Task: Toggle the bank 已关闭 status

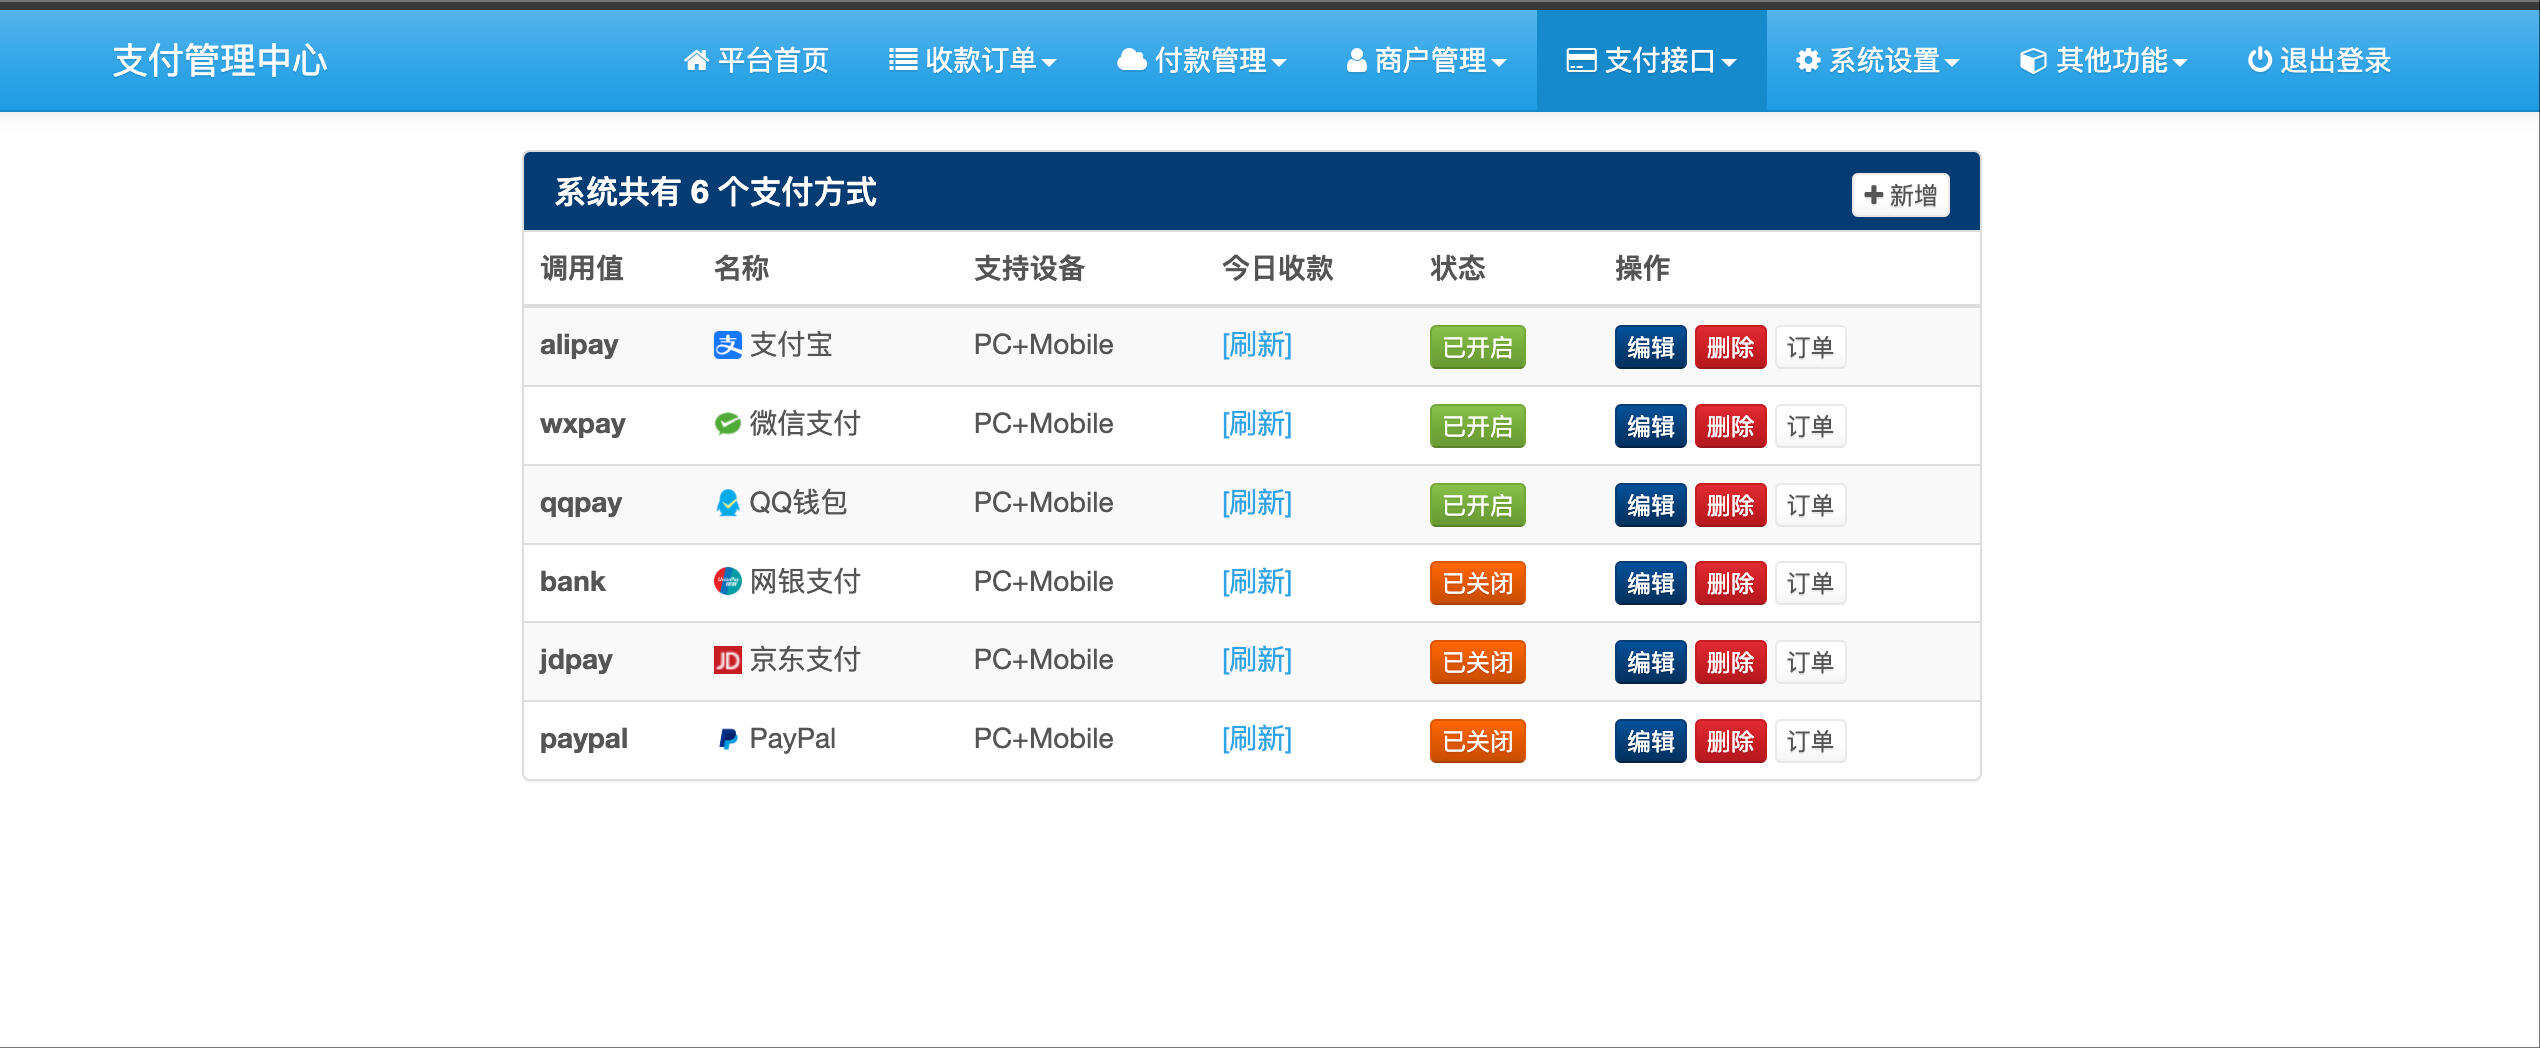Action: pyautogui.click(x=1476, y=583)
